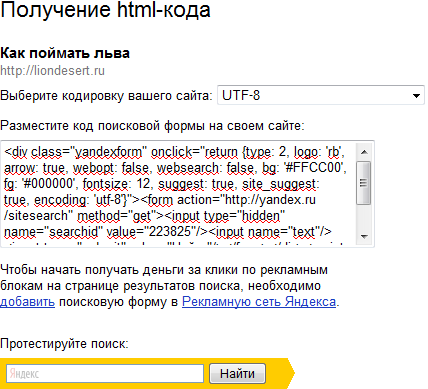Focus the Яндекс search test field
The image size is (428, 389).
click(105, 373)
